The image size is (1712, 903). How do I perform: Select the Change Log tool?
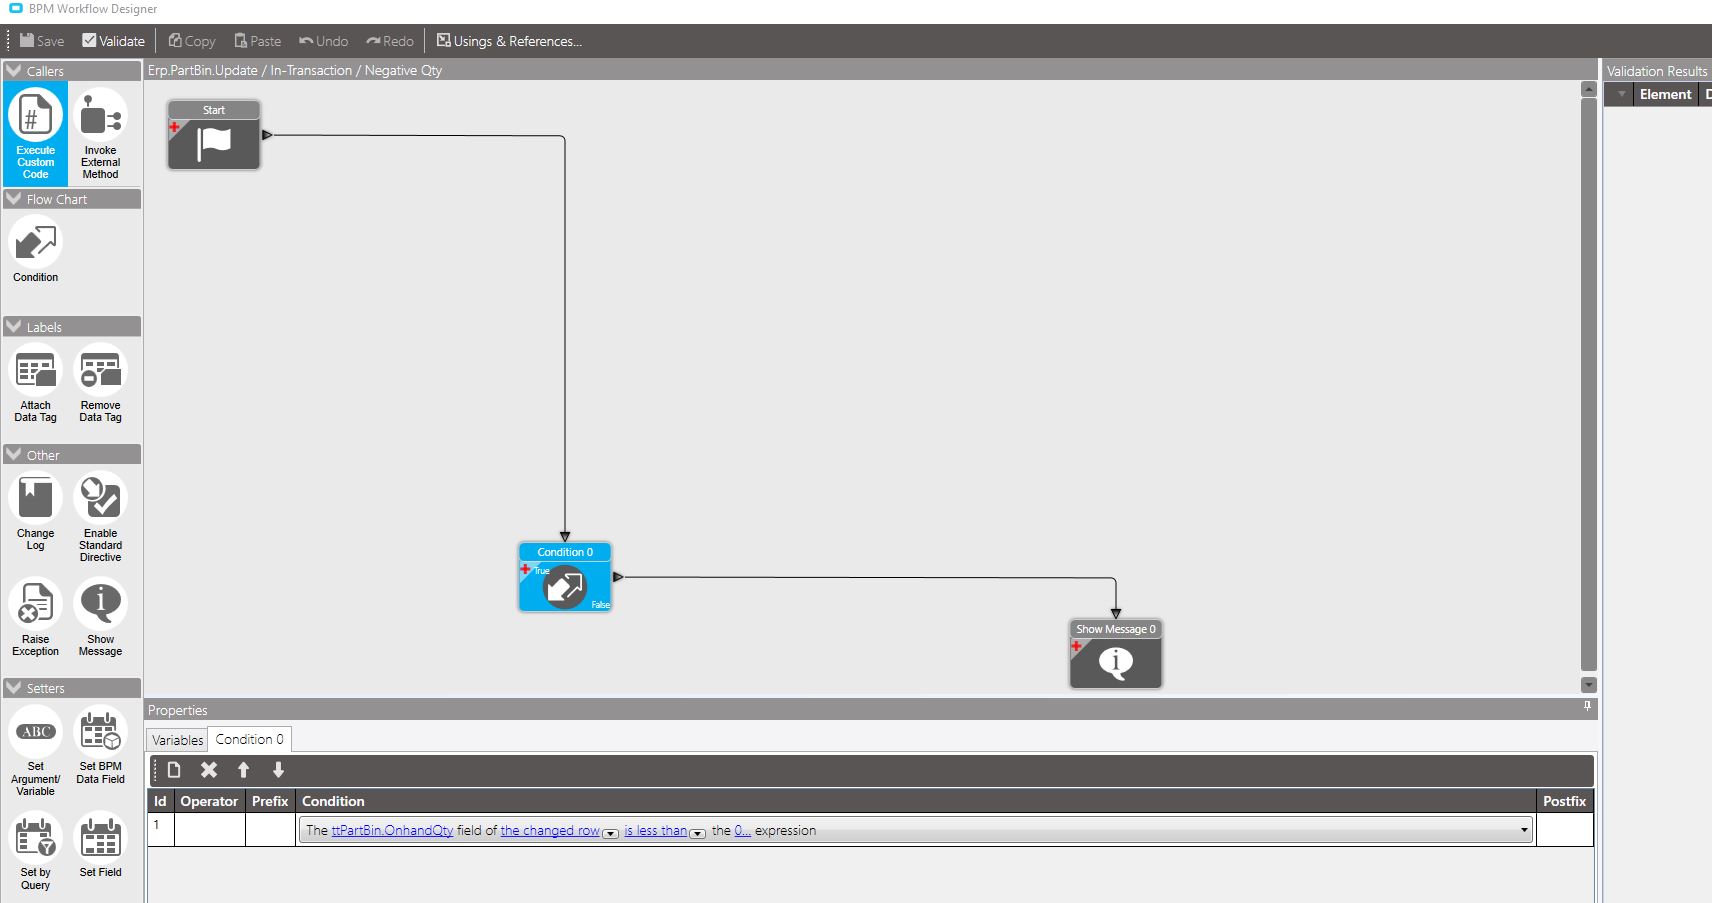[x=36, y=512]
